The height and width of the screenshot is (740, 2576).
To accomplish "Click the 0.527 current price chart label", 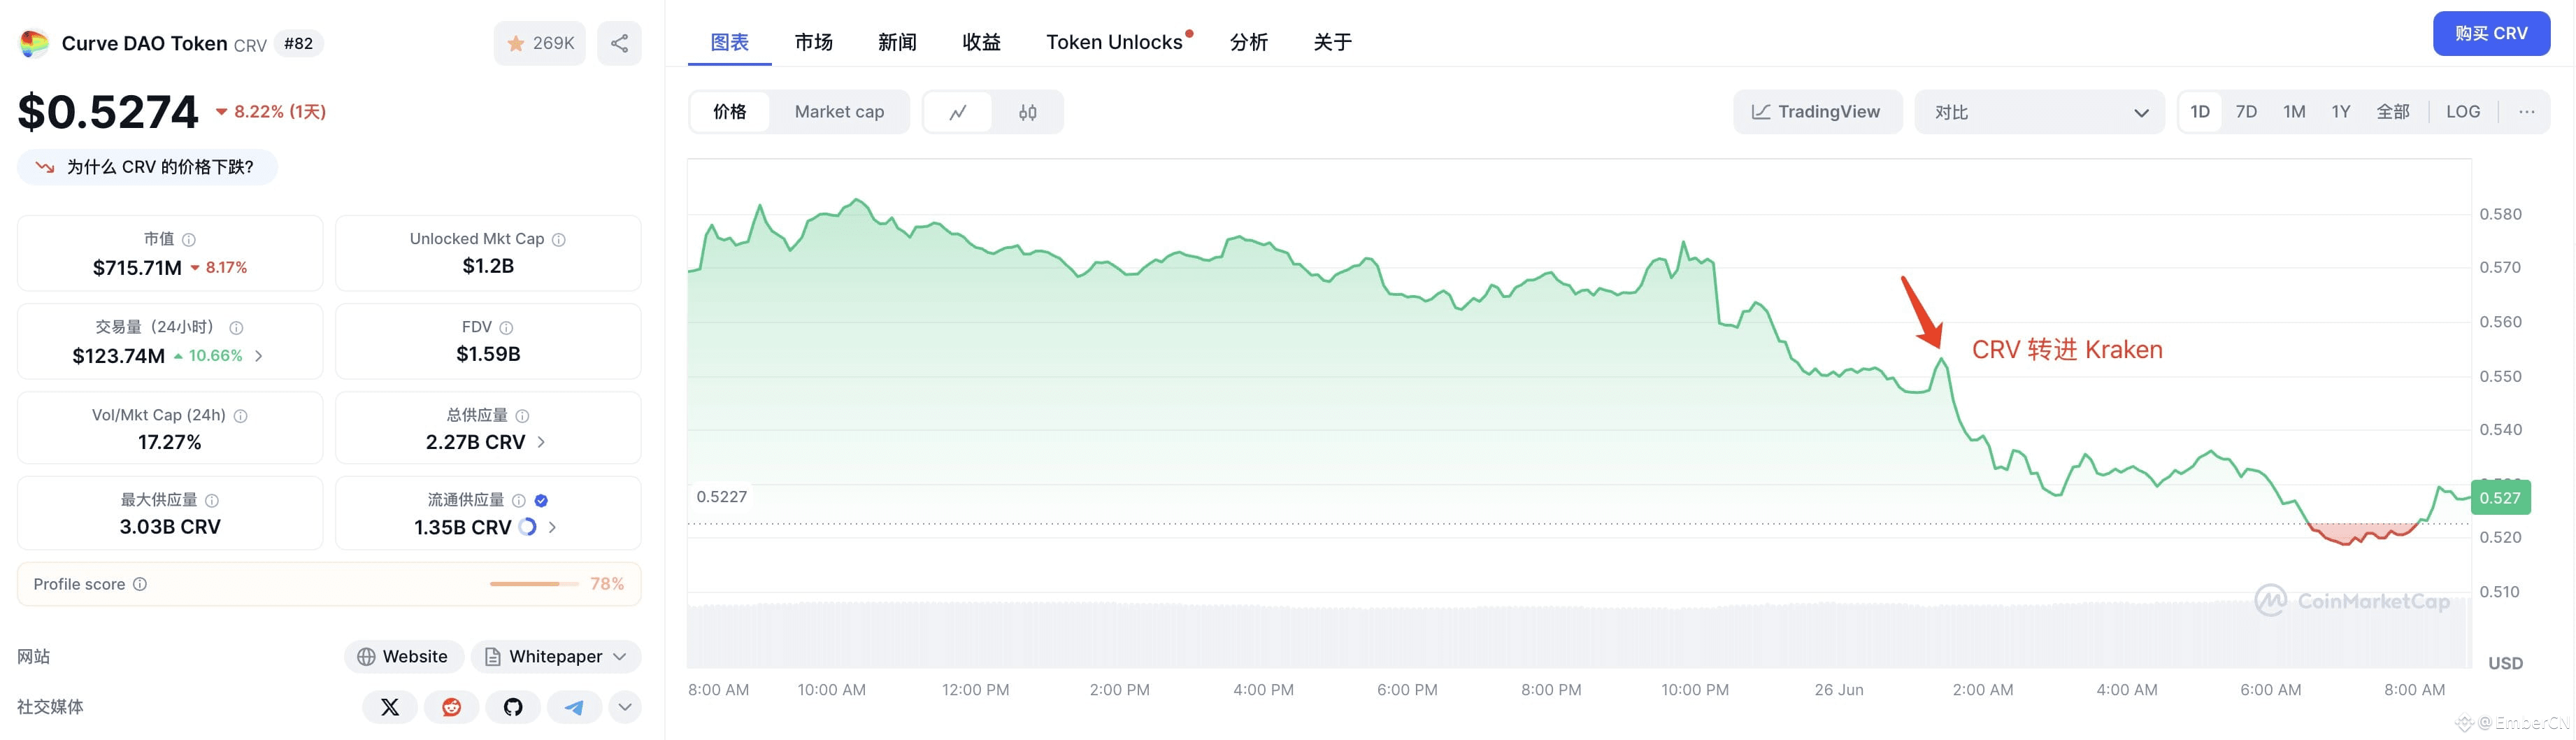I will [2500, 498].
